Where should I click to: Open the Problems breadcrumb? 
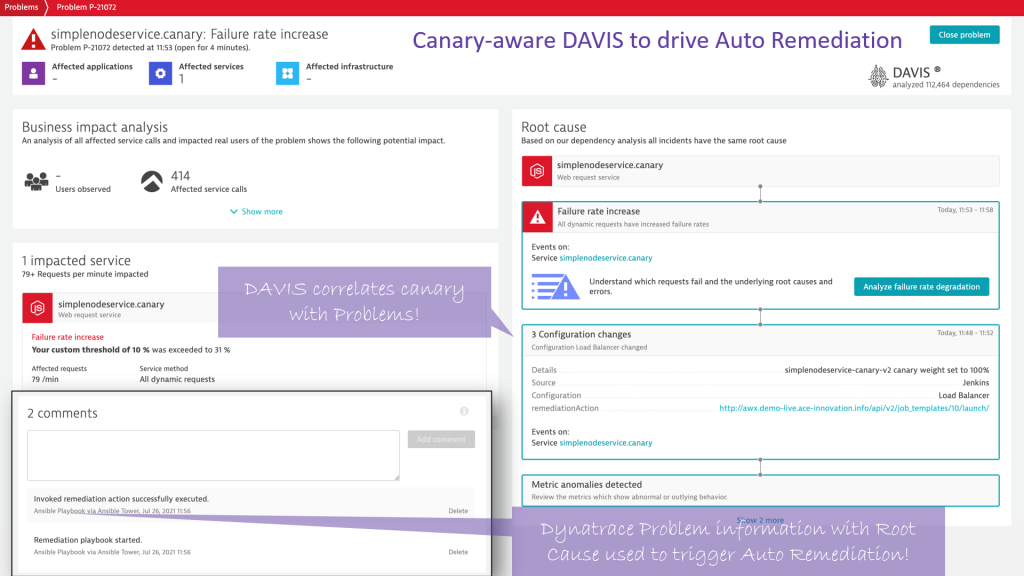pos(21,7)
